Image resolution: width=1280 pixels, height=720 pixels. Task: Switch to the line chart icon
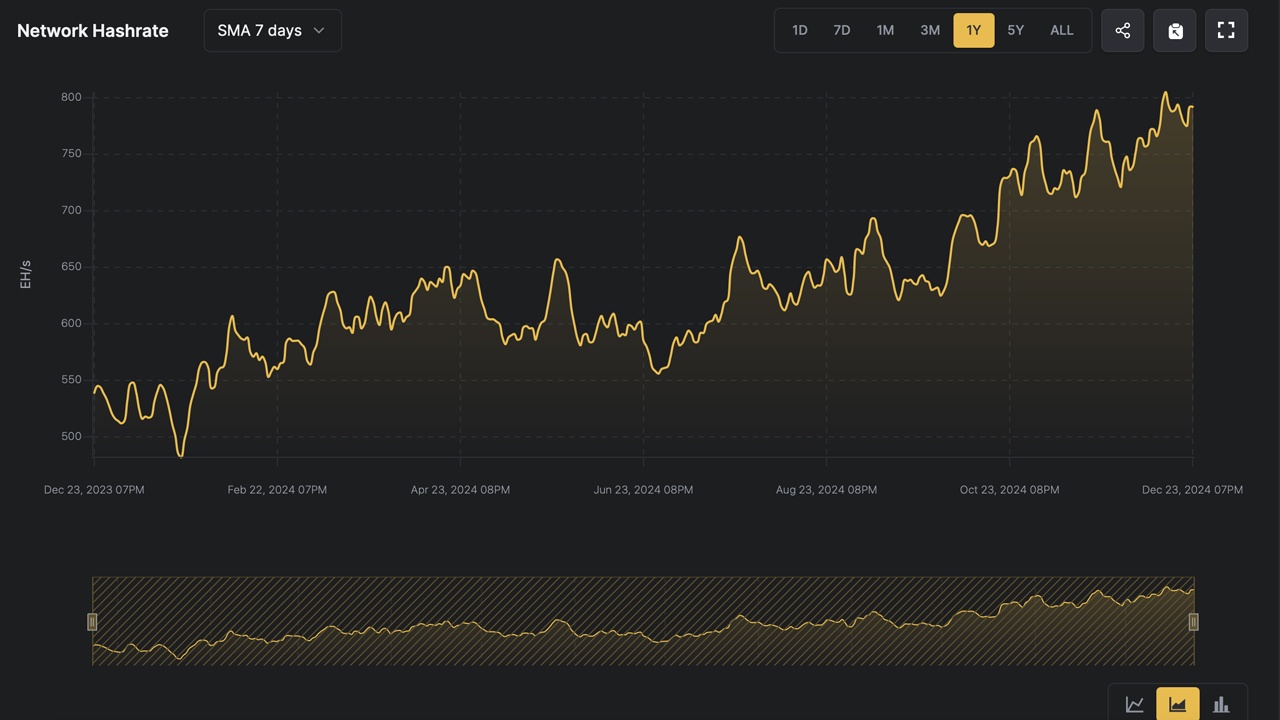tap(1134, 703)
